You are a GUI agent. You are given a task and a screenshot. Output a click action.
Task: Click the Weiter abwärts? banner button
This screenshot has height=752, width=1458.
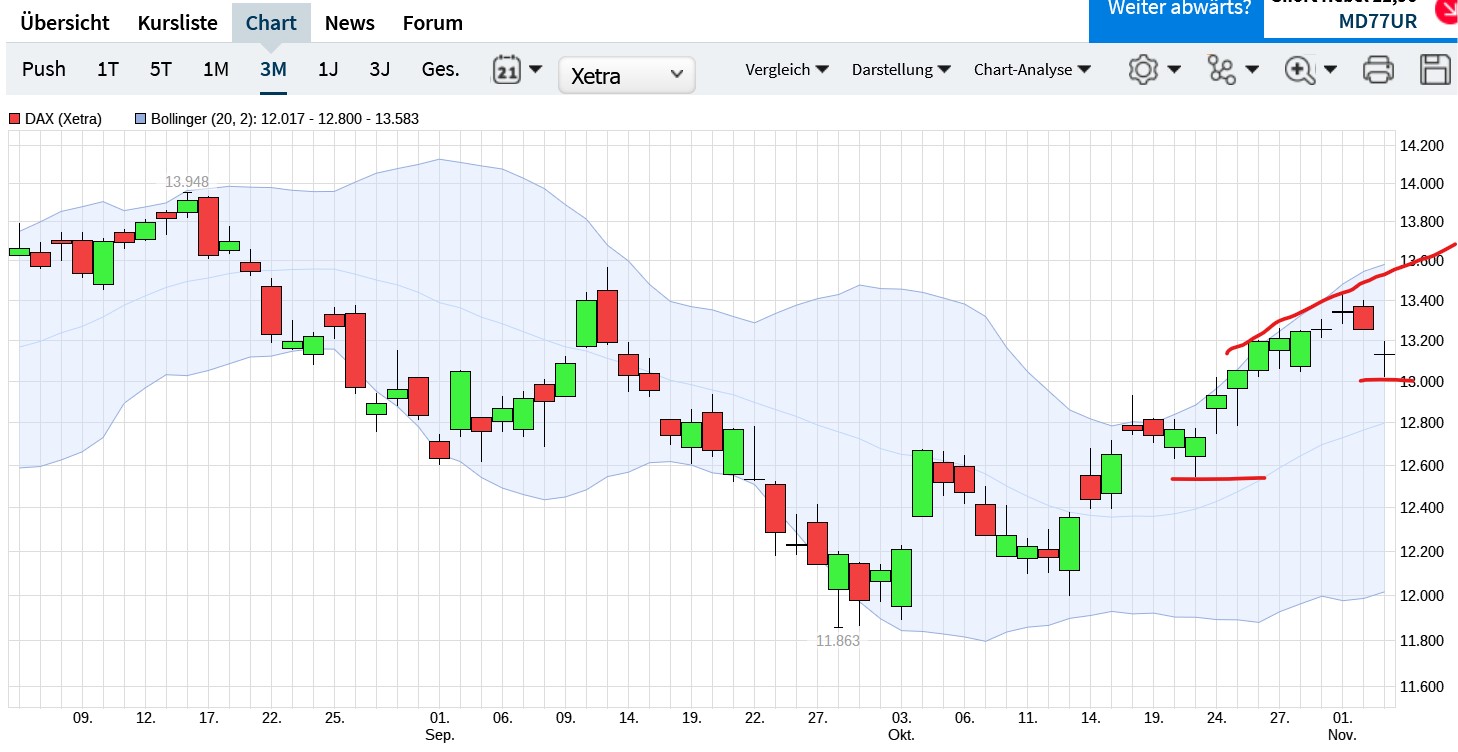(1175, 8)
